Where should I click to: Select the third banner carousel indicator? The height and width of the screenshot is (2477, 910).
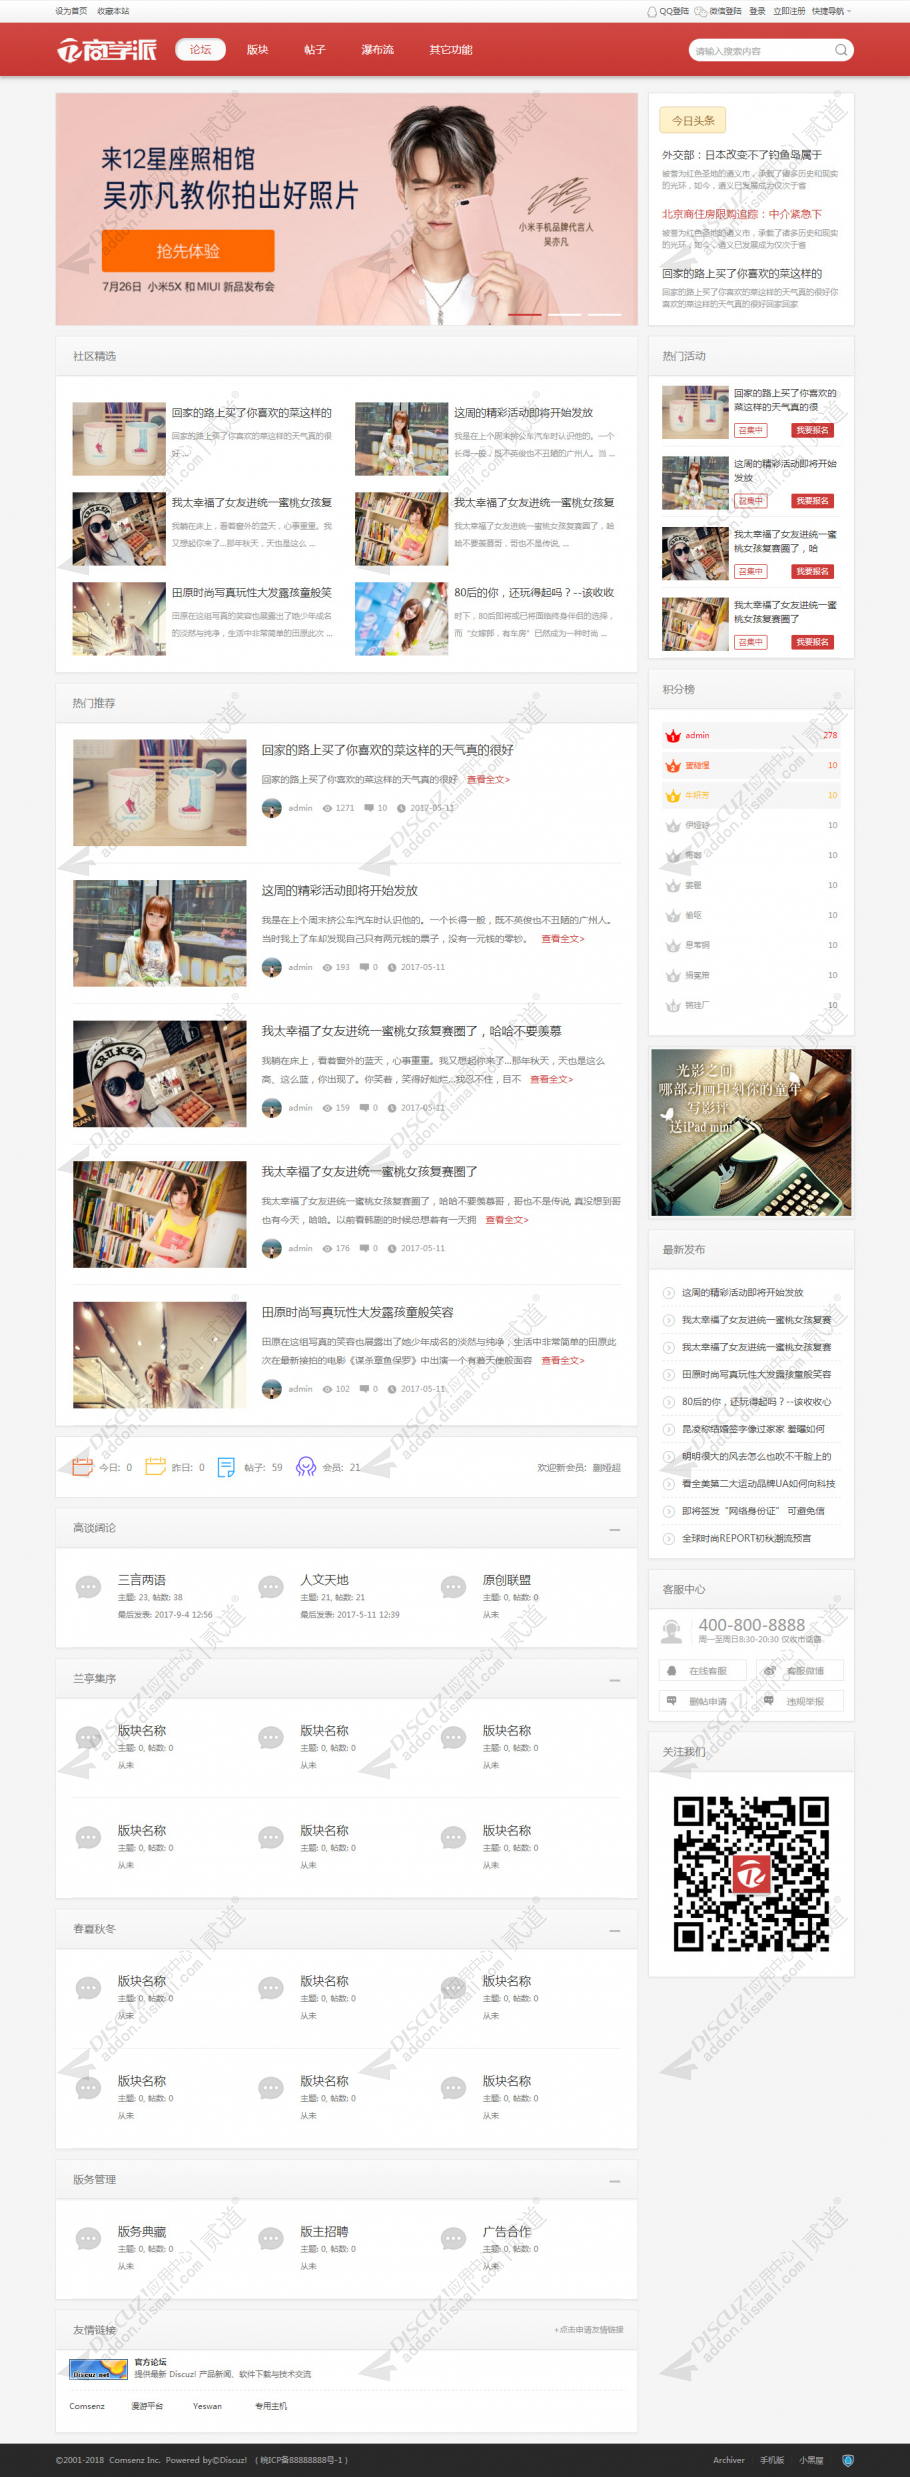tap(605, 314)
